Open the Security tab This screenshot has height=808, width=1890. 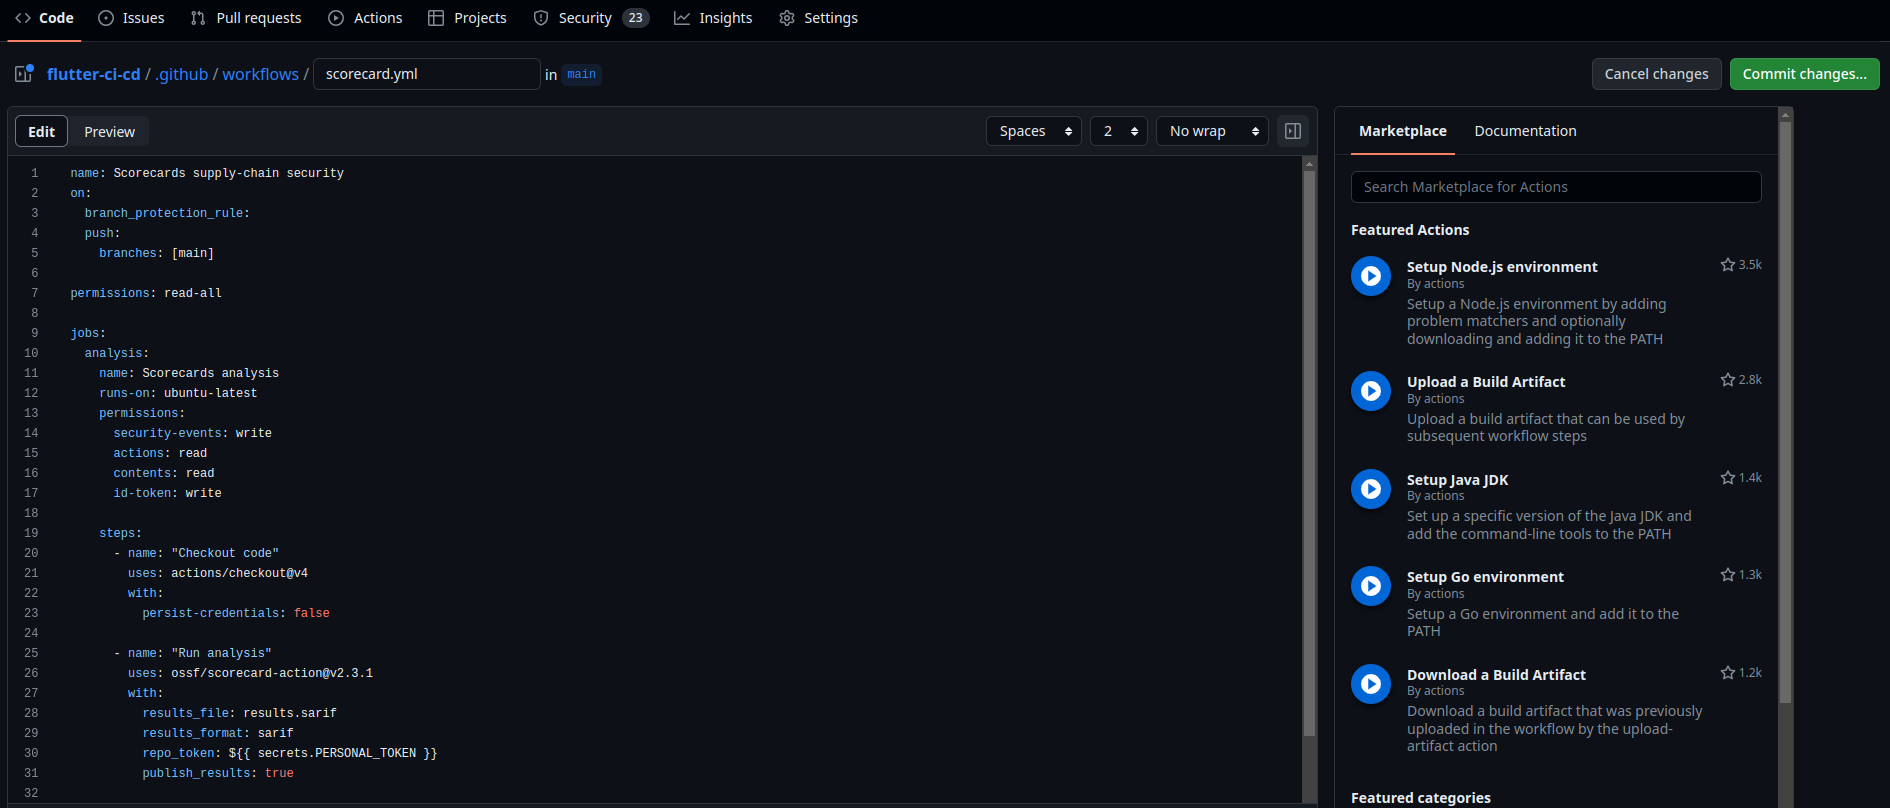590,18
